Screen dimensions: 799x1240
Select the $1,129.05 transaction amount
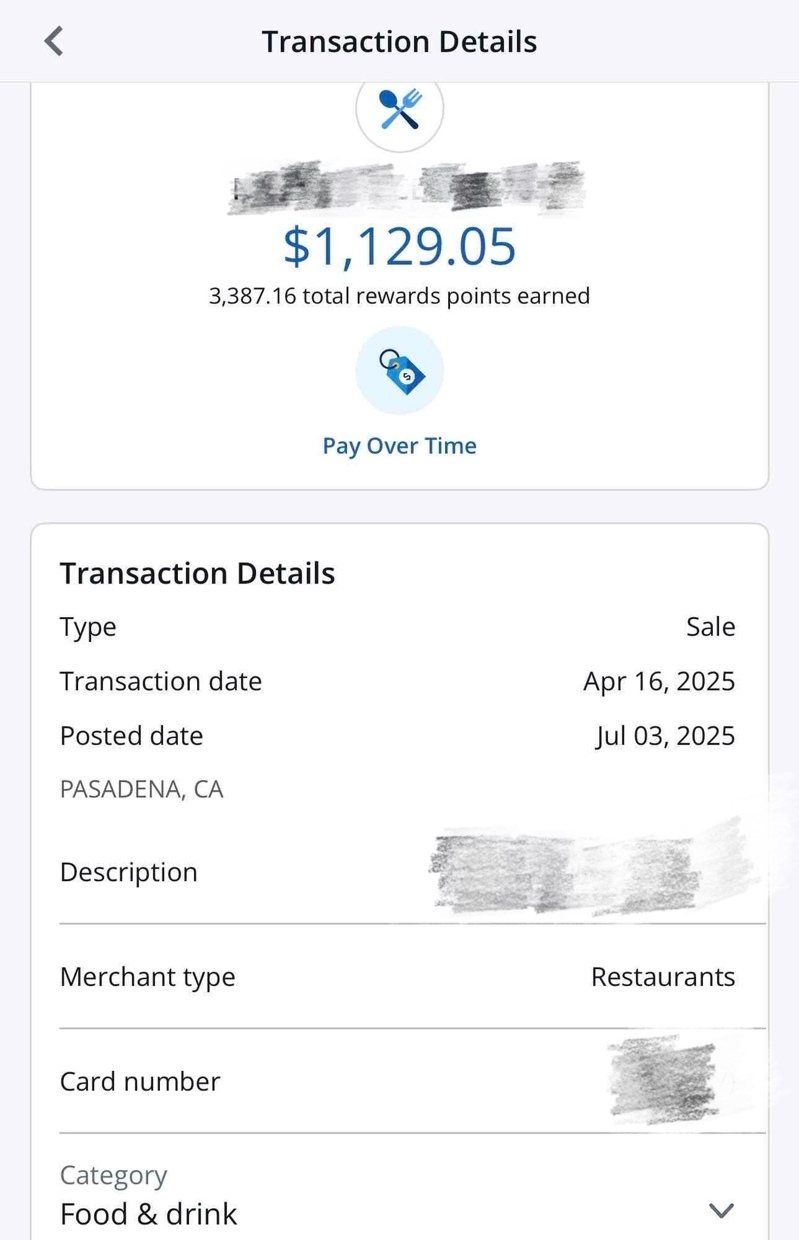tap(400, 246)
